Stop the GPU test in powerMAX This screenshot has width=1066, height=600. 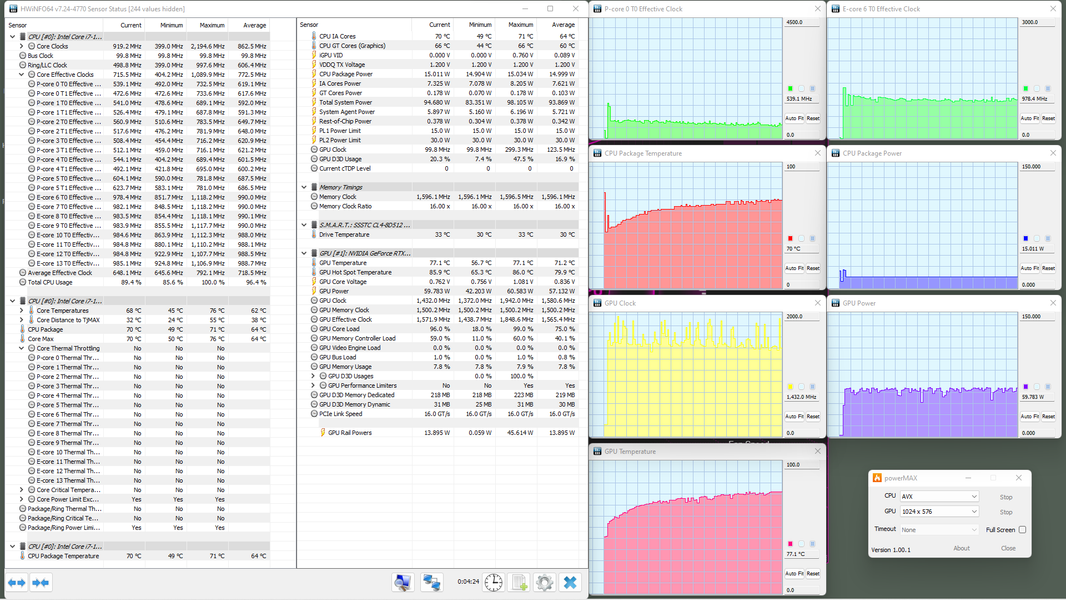(x=1006, y=512)
